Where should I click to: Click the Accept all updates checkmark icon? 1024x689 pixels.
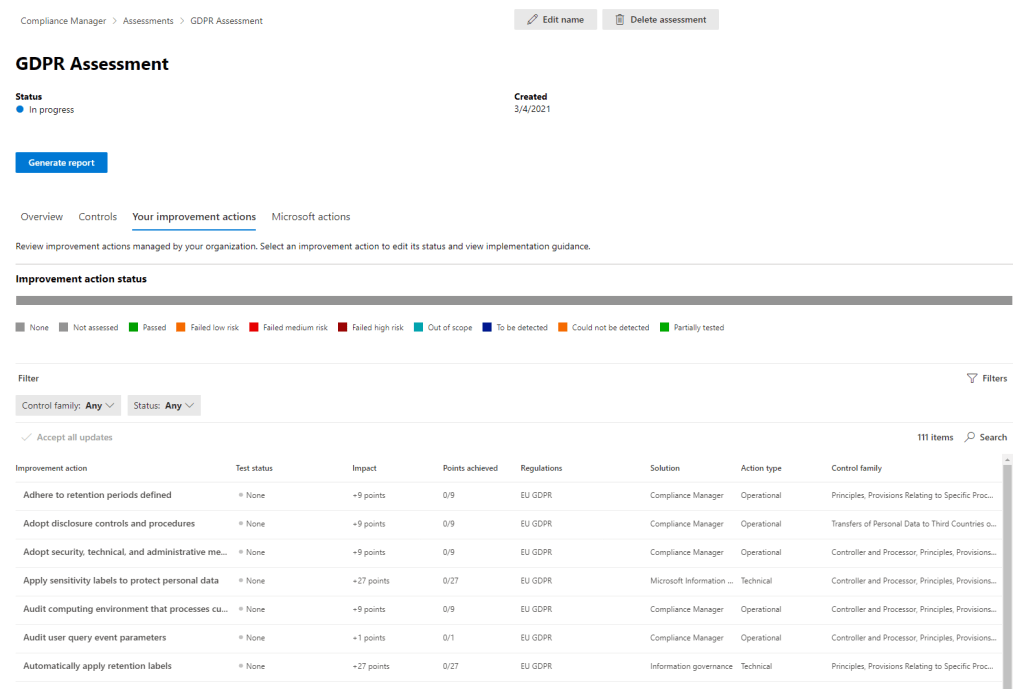pos(25,438)
